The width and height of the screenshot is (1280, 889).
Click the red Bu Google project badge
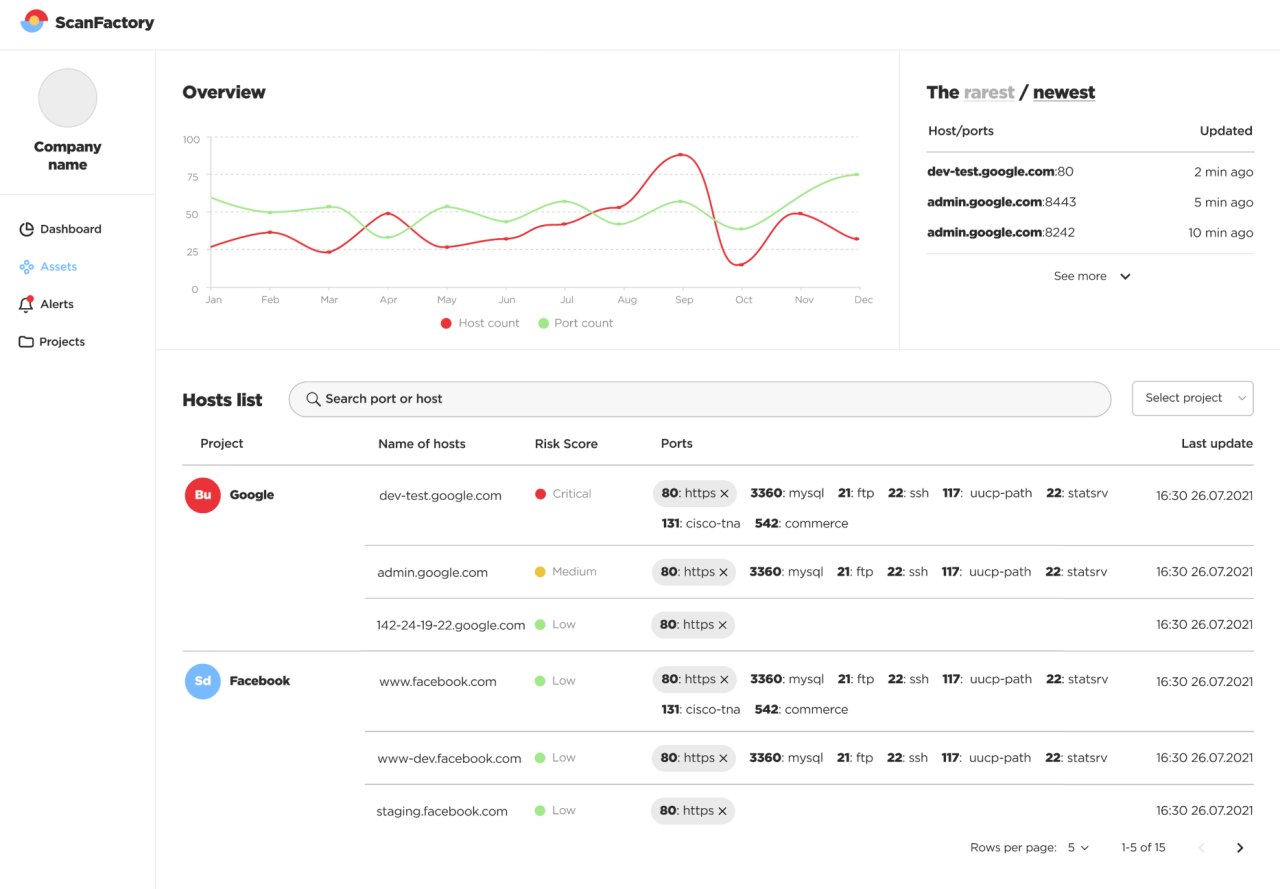[203, 495]
